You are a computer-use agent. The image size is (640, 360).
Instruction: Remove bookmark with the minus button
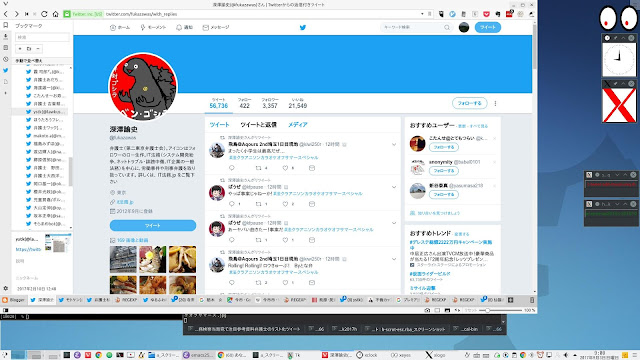pos(38,49)
